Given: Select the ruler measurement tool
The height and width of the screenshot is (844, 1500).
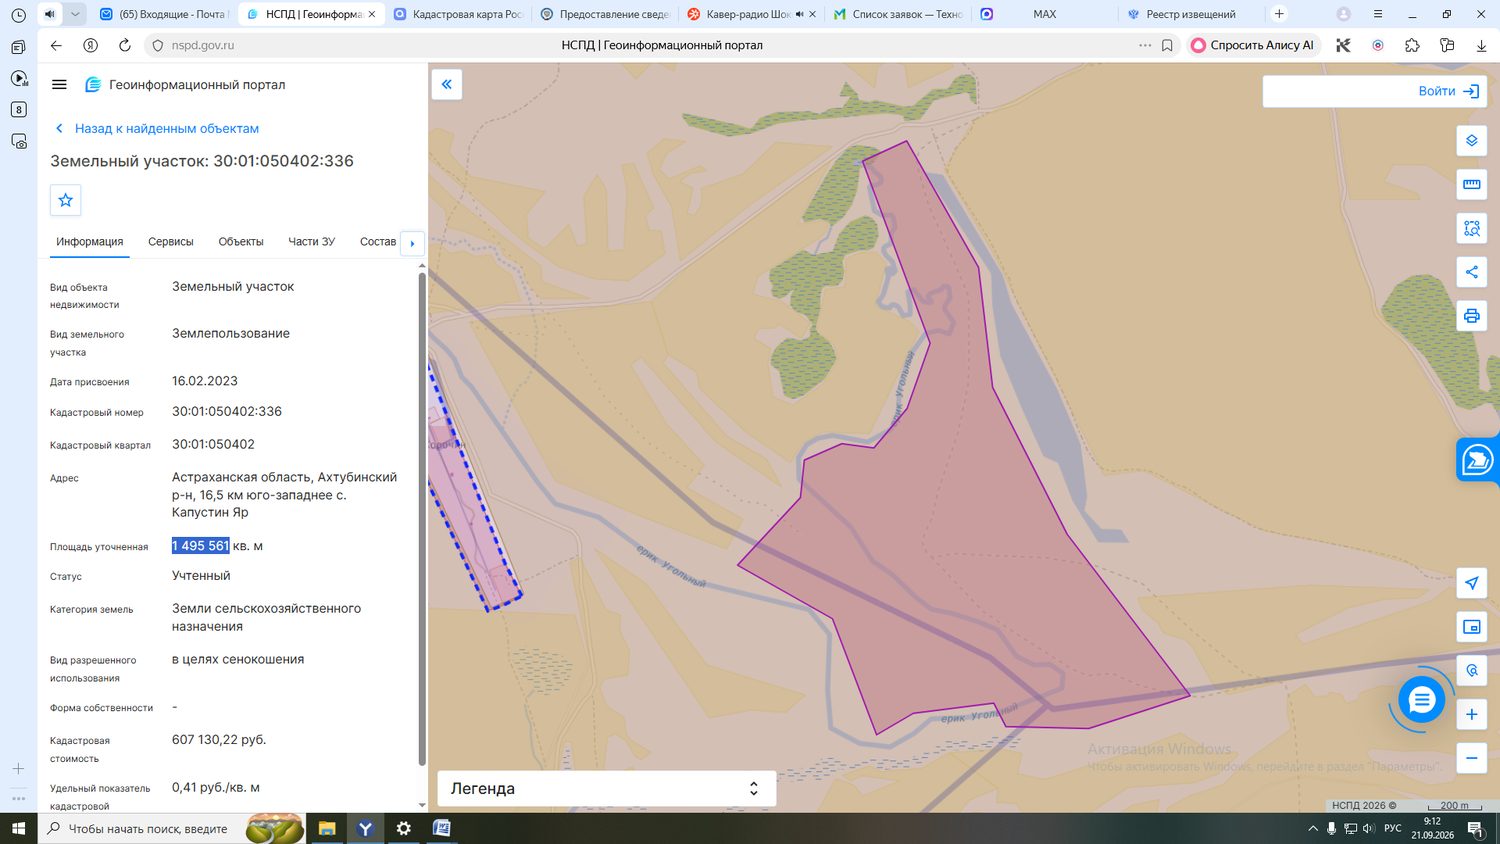Looking at the screenshot, I should tap(1471, 185).
